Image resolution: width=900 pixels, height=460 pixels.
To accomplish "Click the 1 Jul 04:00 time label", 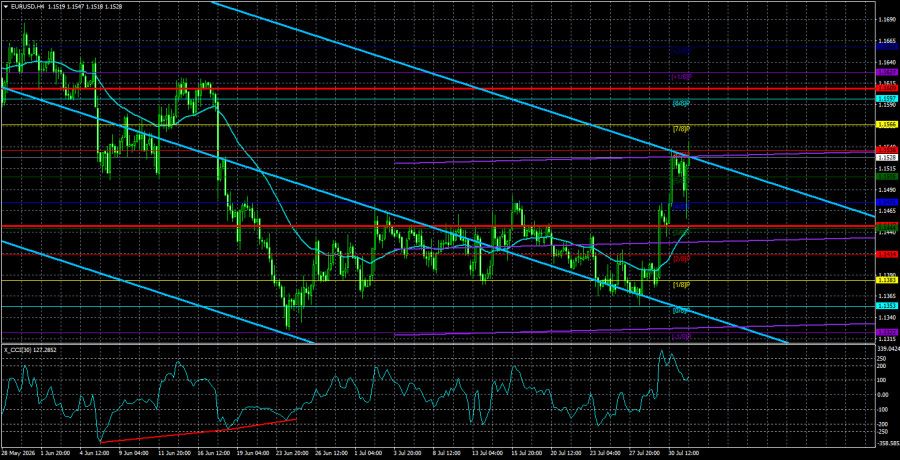I will tap(367, 454).
